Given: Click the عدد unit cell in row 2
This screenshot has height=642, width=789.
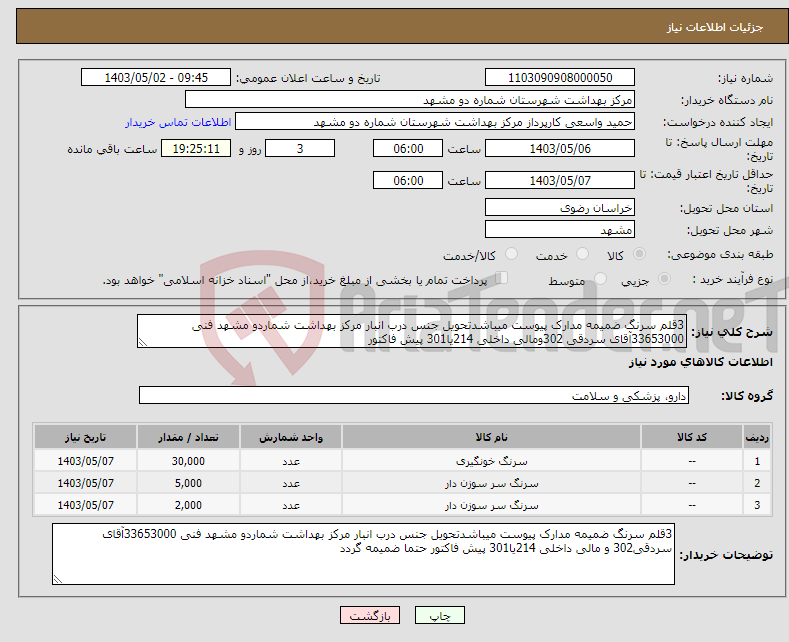Looking at the screenshot, I should (x=291, y=483).
